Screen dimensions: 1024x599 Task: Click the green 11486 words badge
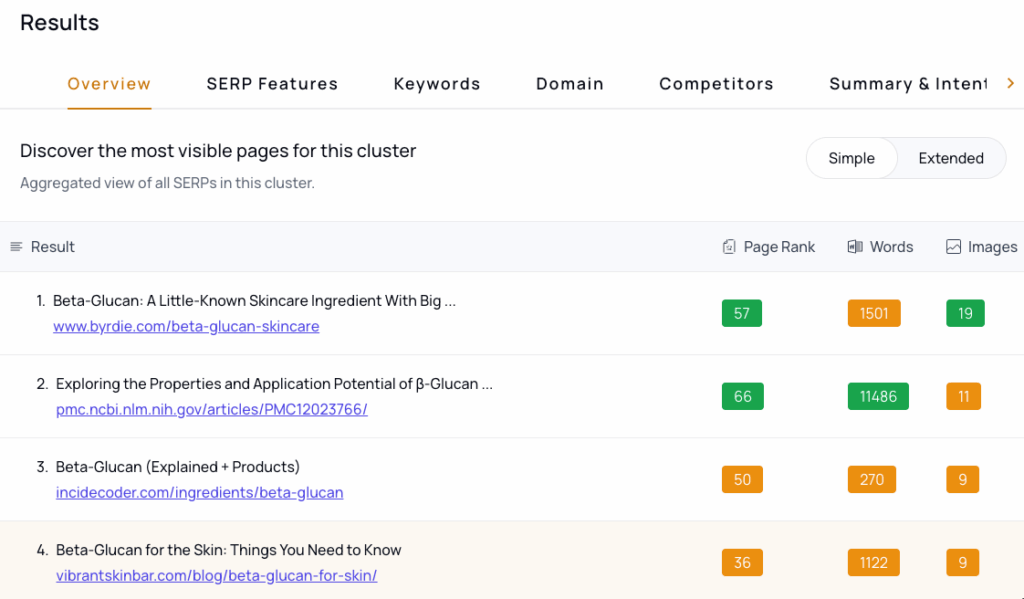click(878, 396)
